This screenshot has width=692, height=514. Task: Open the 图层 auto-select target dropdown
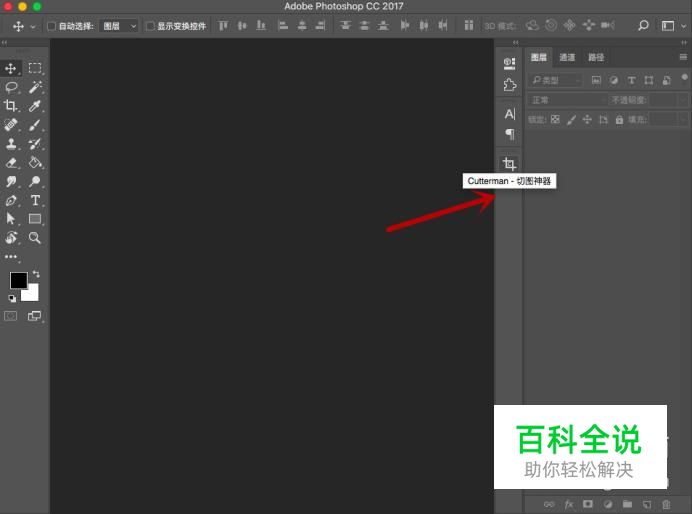[119, 26]
